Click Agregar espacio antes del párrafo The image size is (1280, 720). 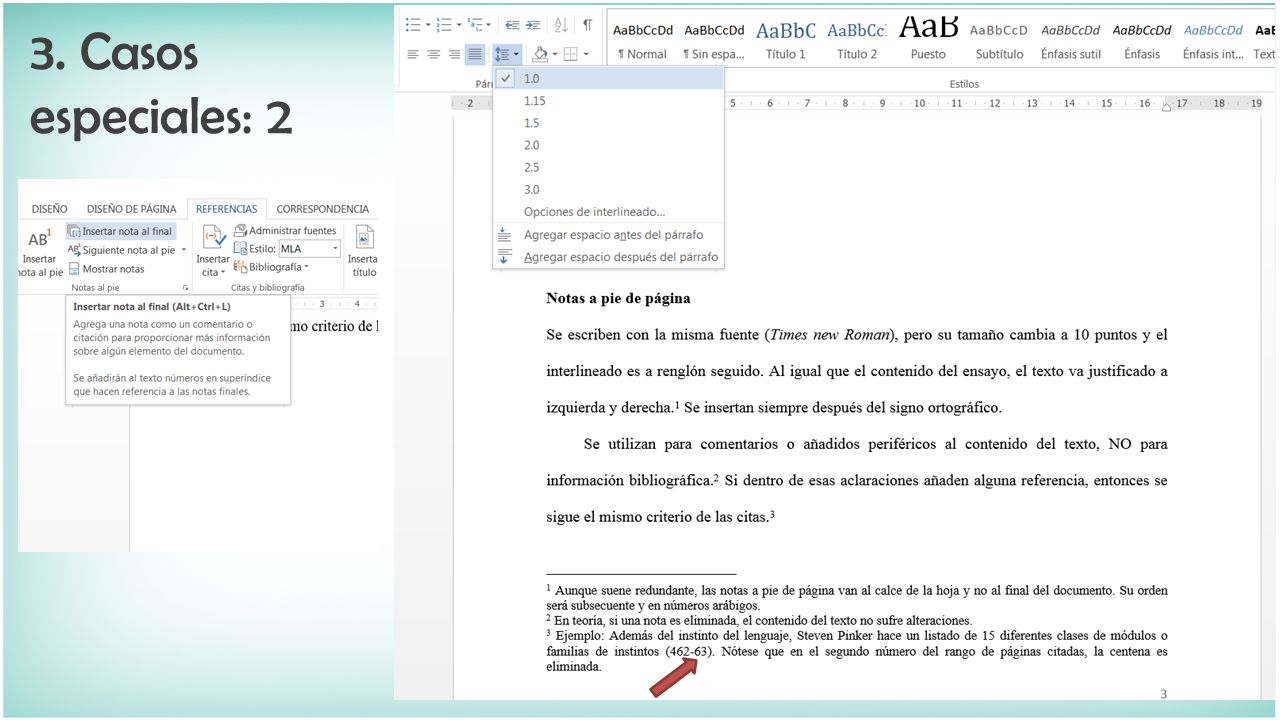pyautogui.click(x=607, y=235)
